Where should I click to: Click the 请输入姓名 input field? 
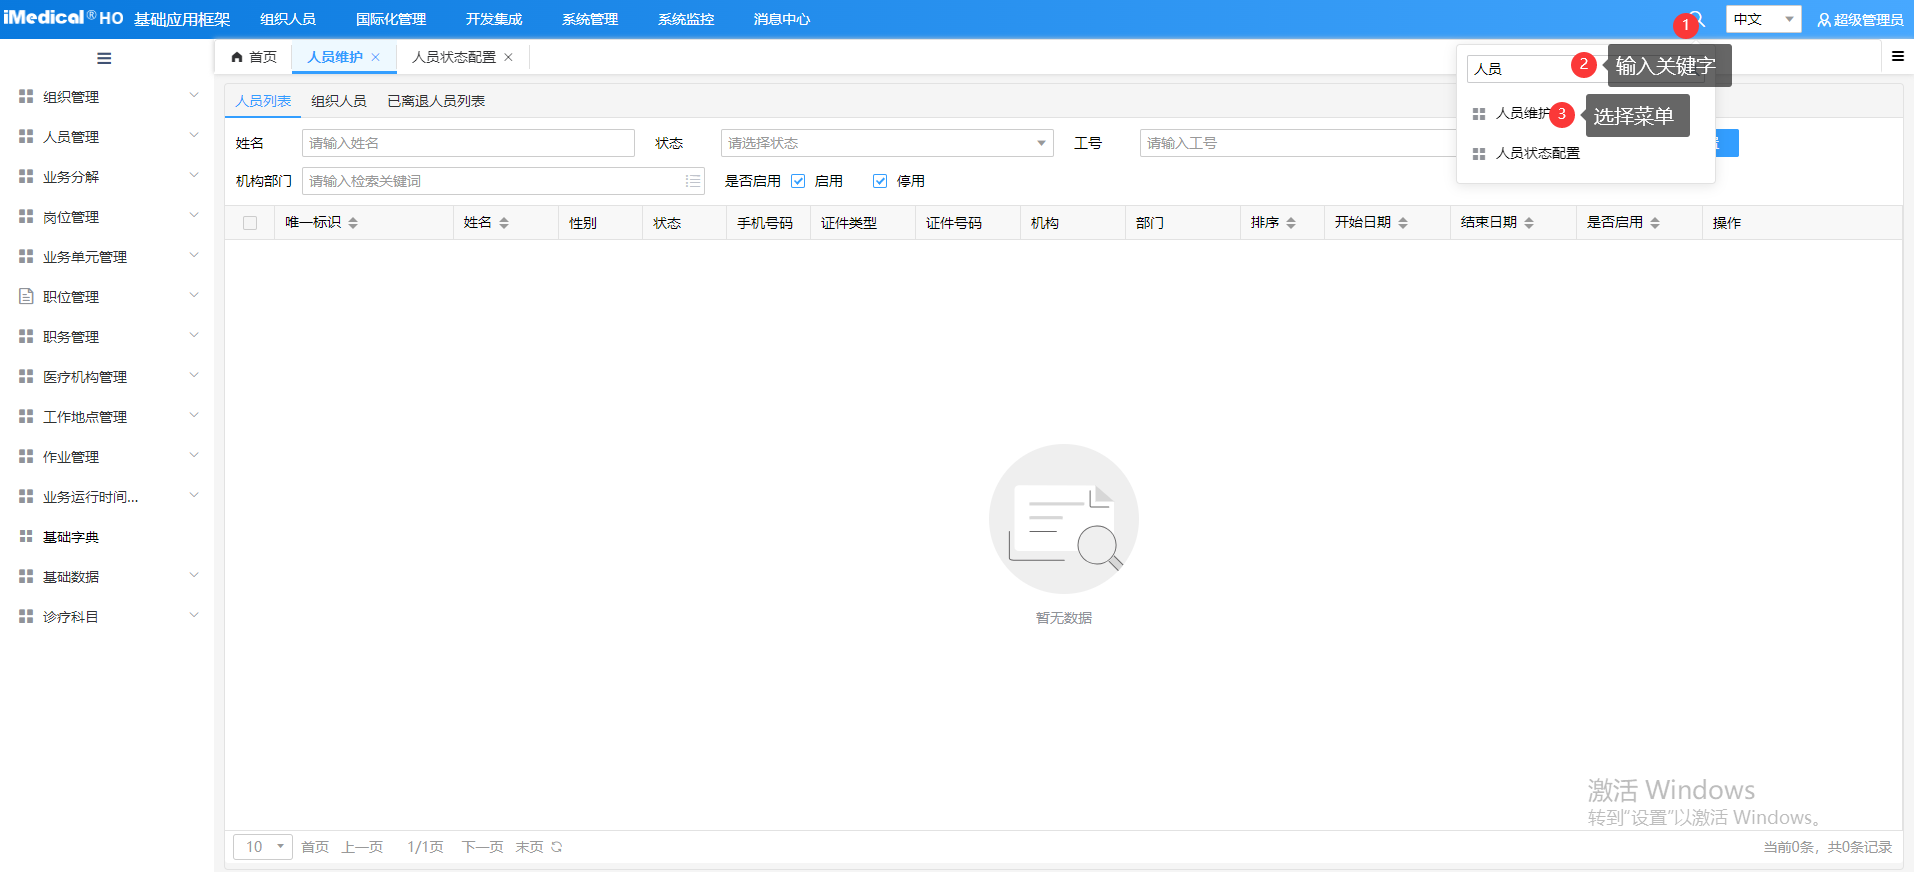[x=468, y=143]
